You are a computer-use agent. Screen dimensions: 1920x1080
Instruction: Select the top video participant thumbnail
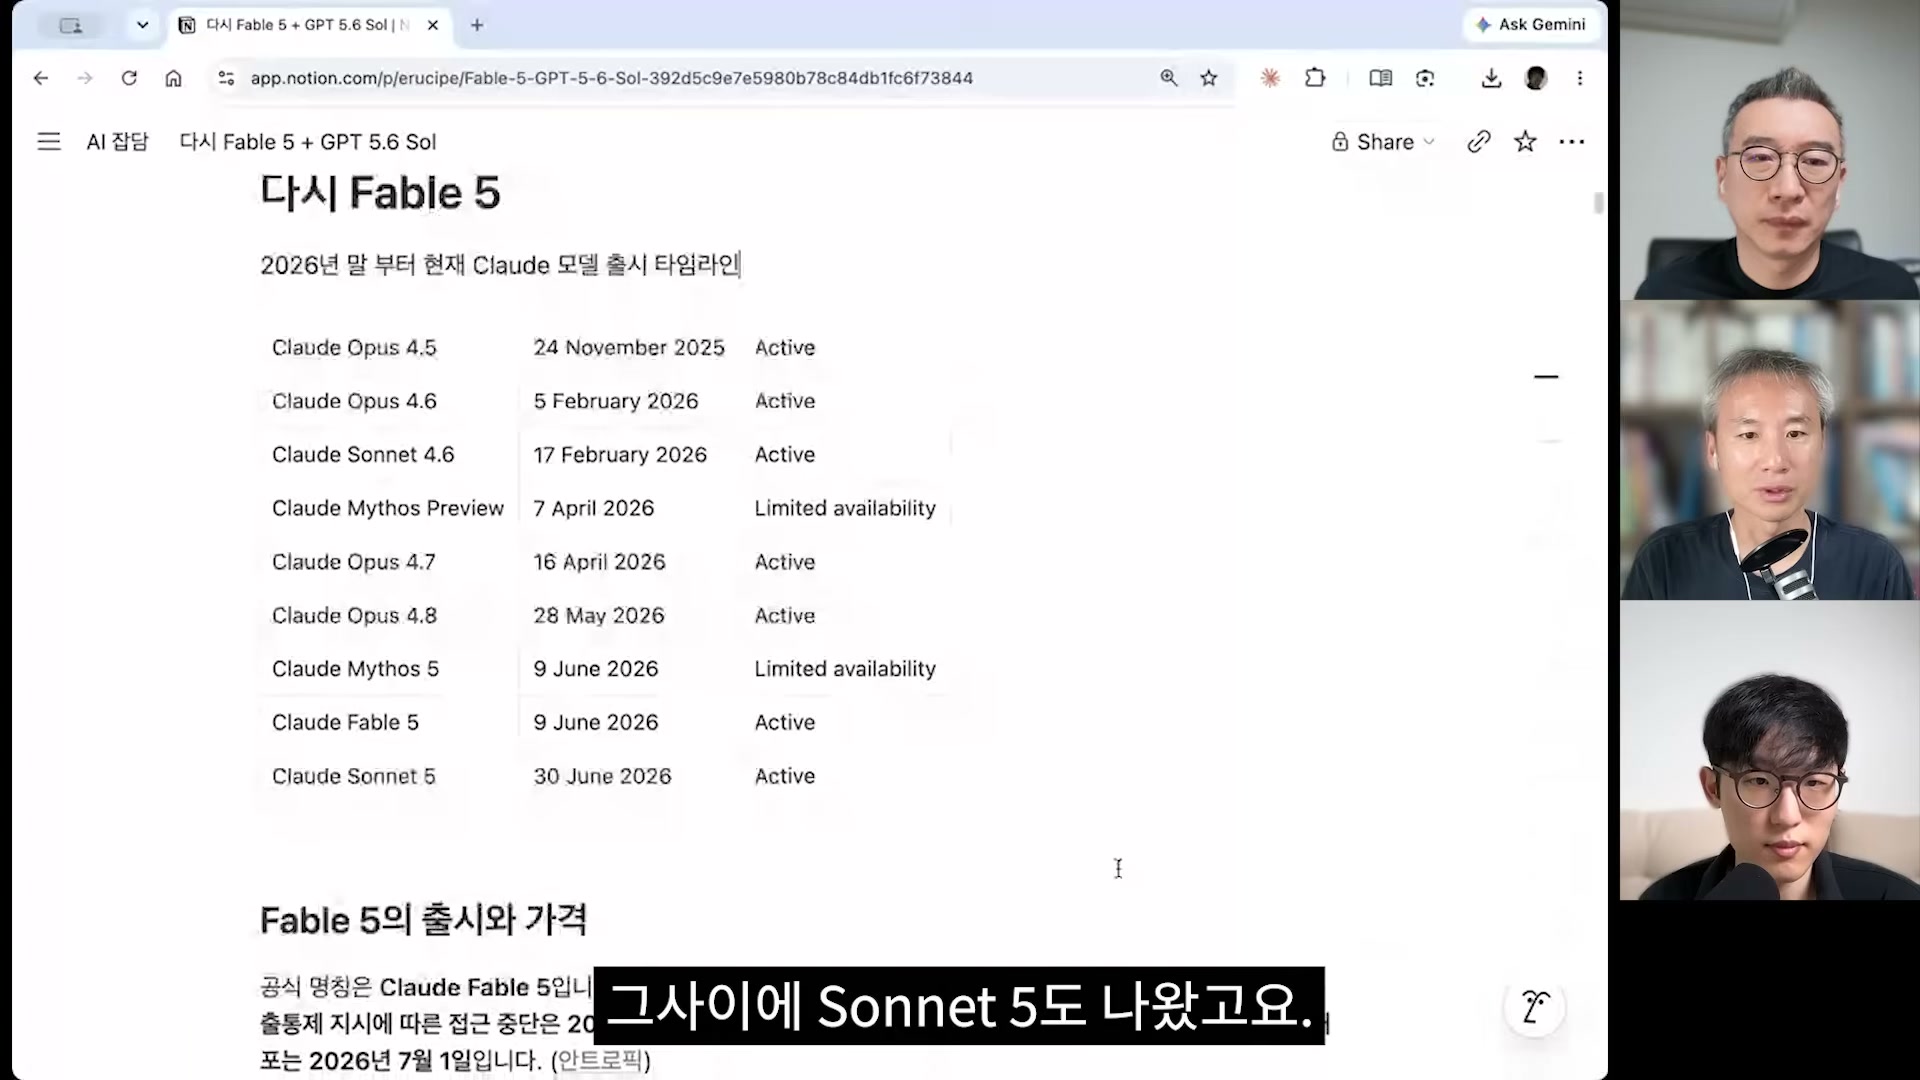tap(1770, 150)
